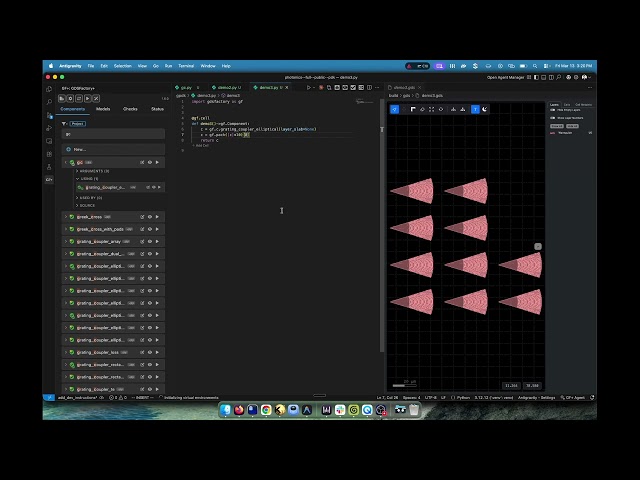Open the demo3.gds editor tab
Screen dimensions: 640x480
click(x=404, y=87)
